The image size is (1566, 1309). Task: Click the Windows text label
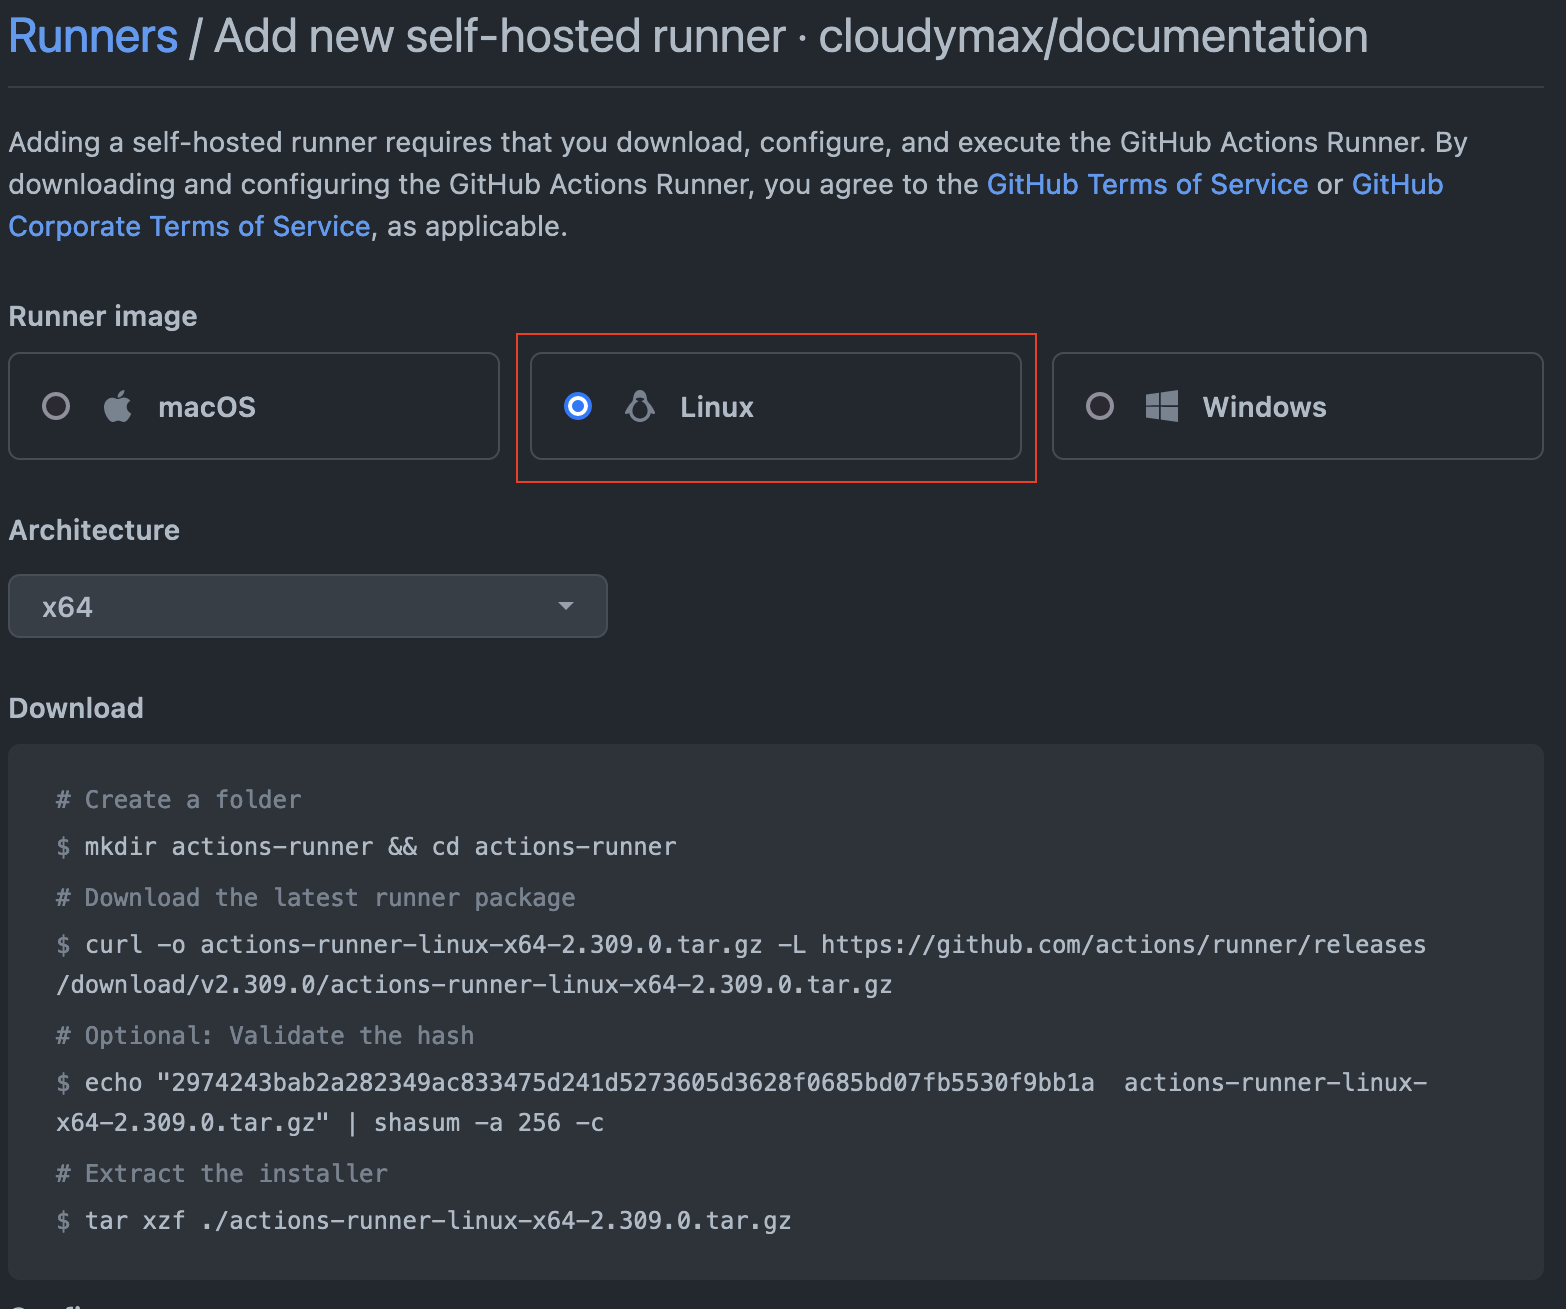(x=1264, y=407)
